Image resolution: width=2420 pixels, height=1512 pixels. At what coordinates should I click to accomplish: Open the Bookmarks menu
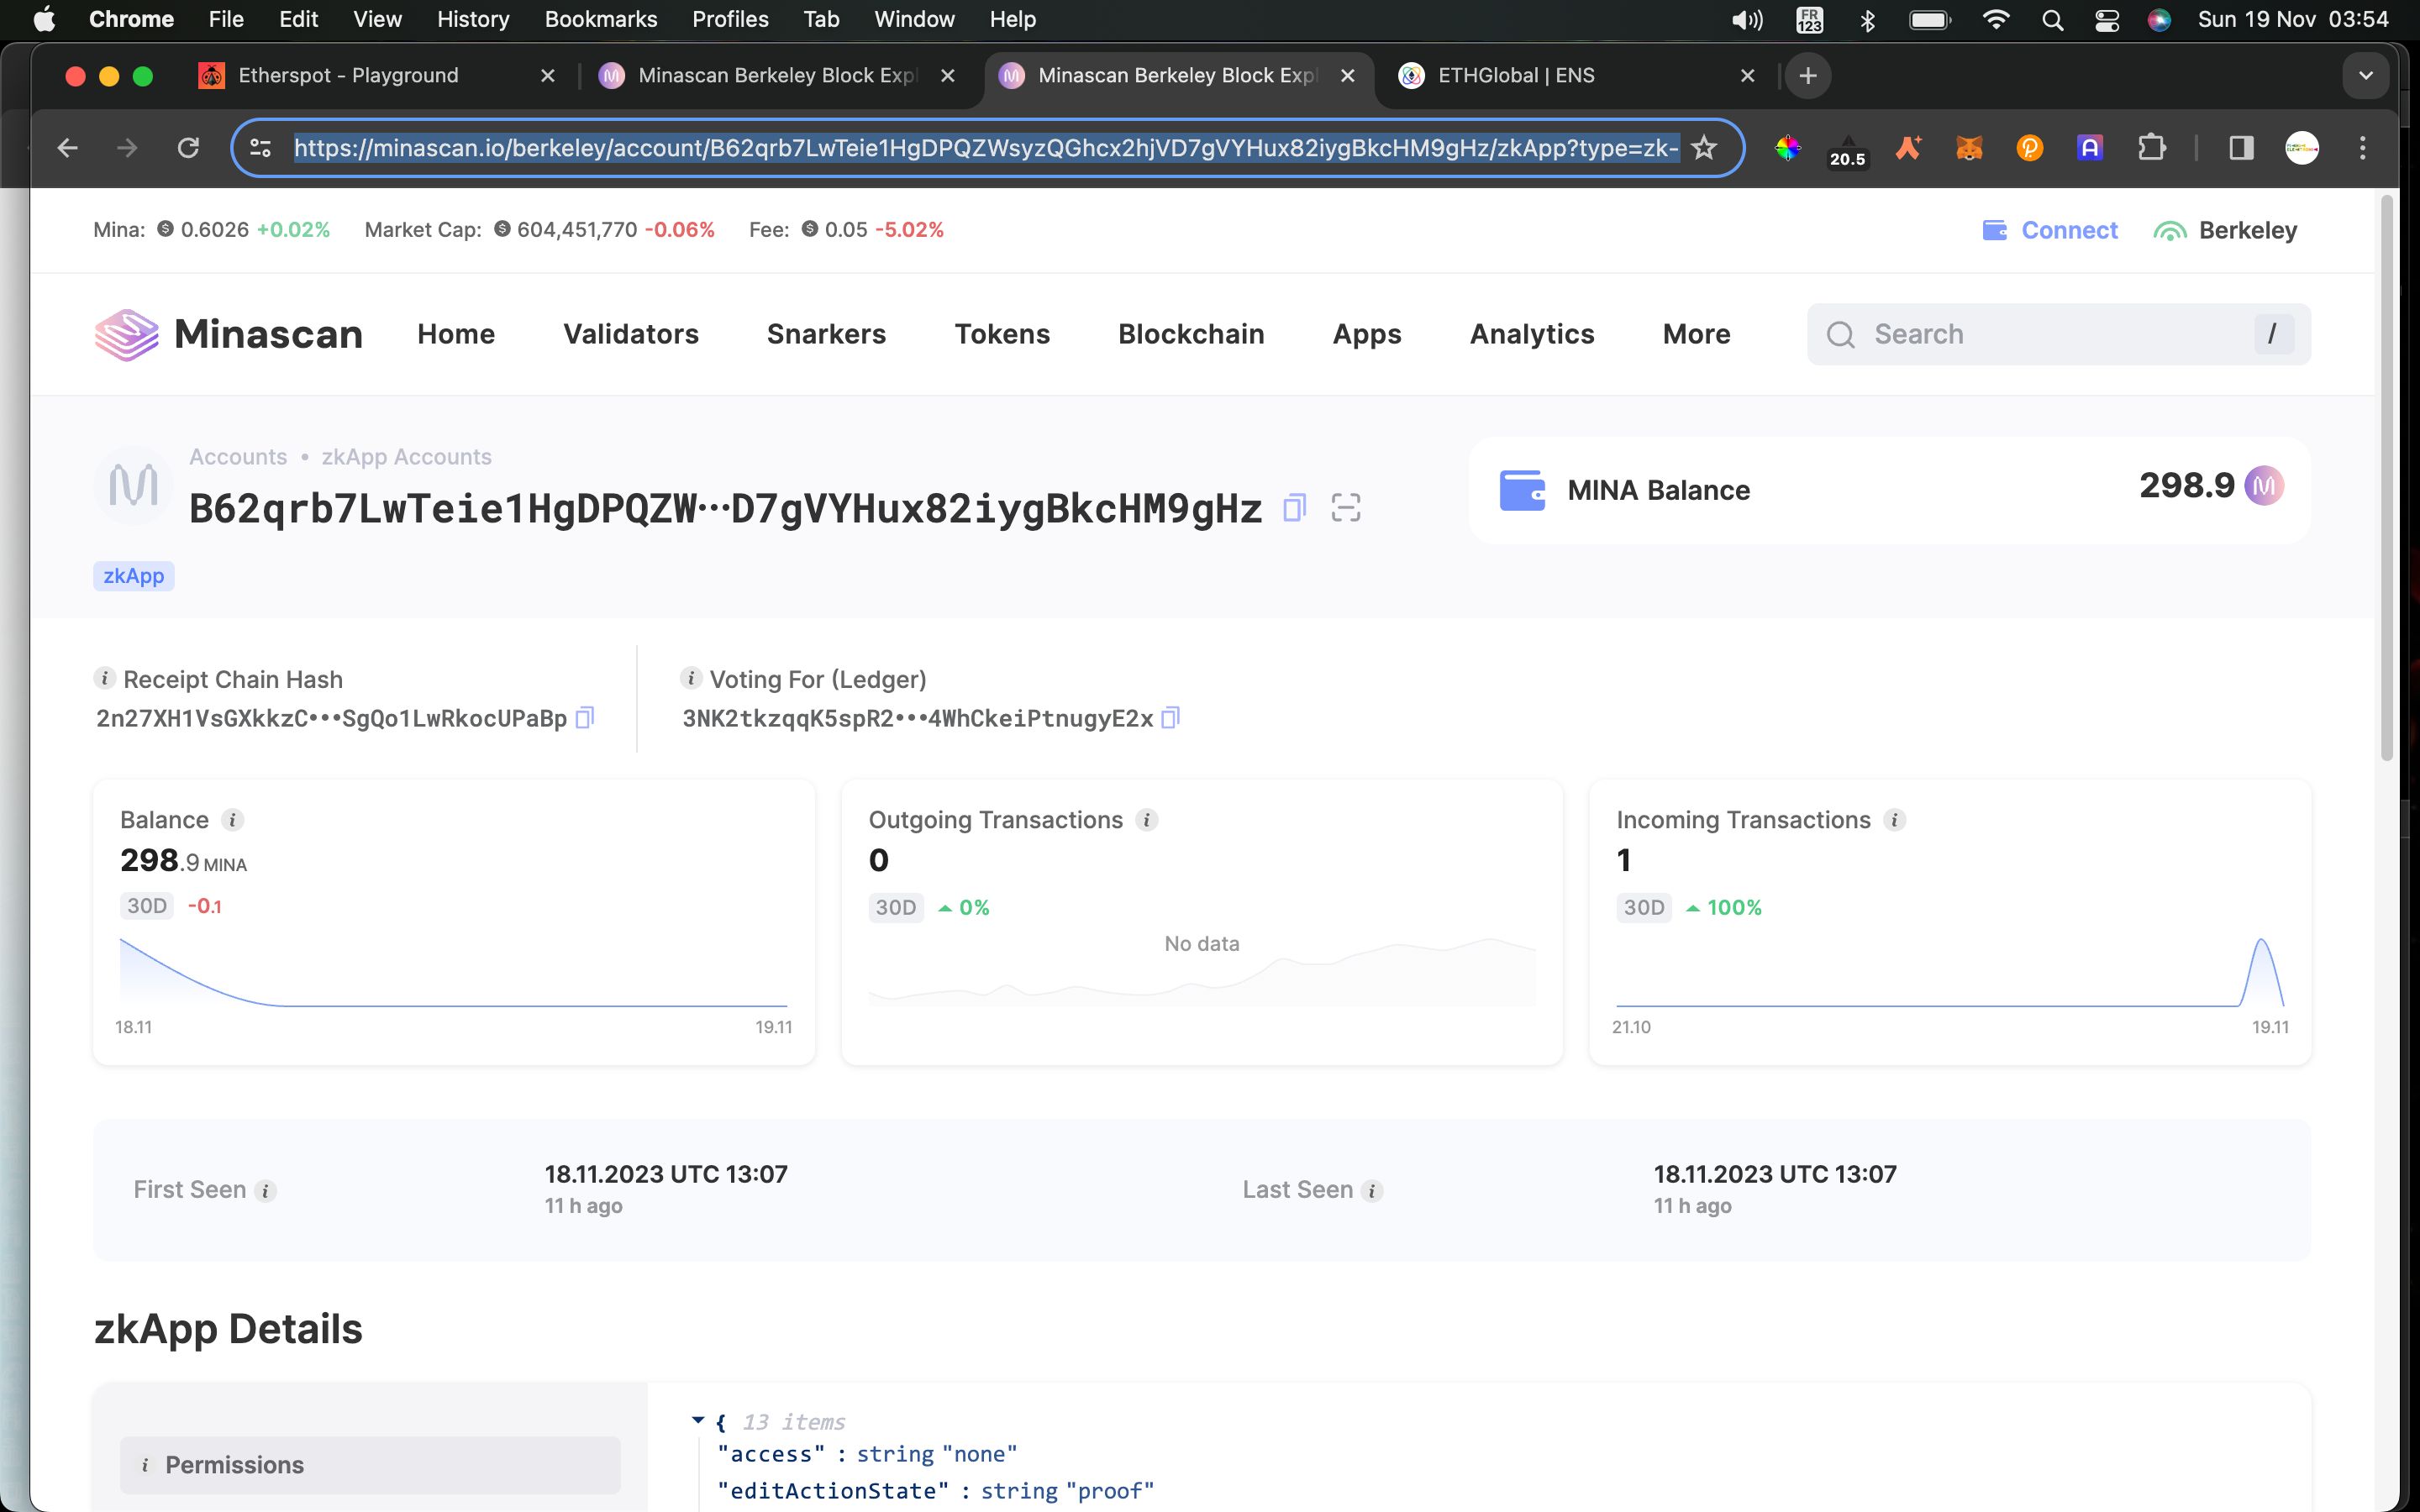(600, 20)
